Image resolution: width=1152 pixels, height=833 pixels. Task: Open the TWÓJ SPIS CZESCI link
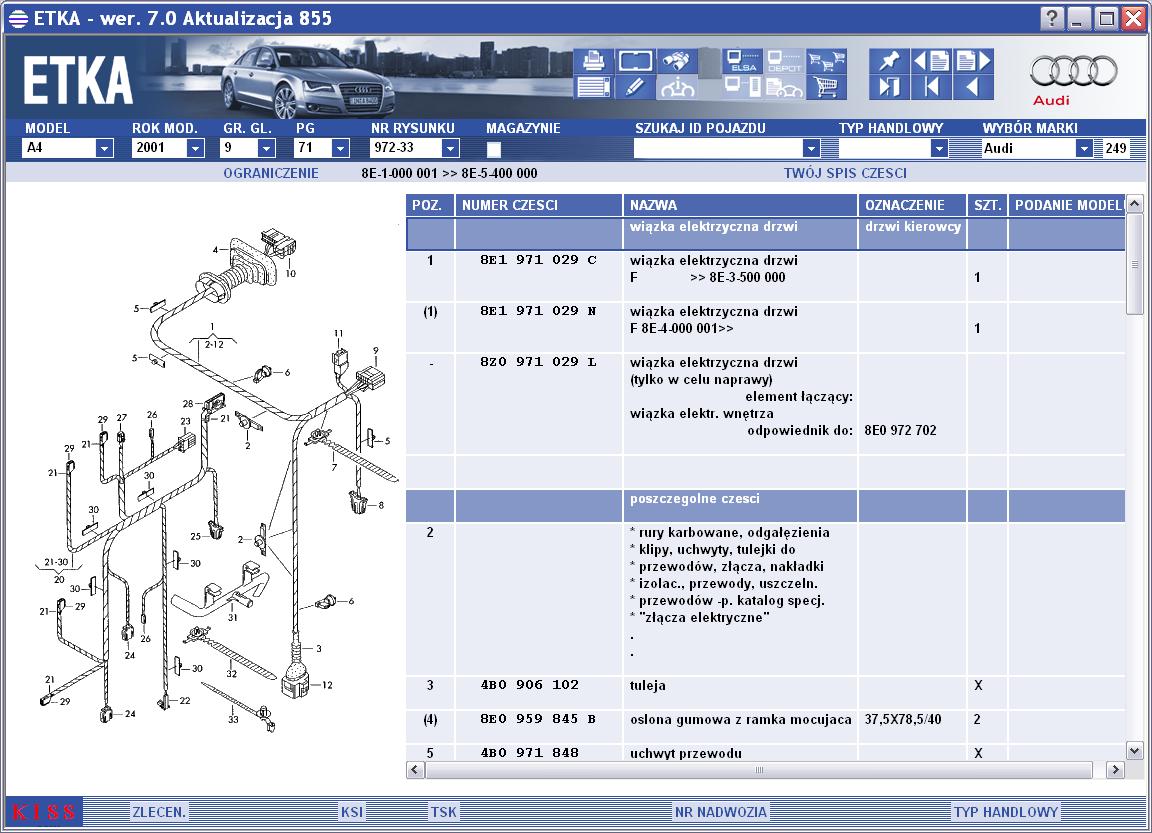click(x=845, y=173)
